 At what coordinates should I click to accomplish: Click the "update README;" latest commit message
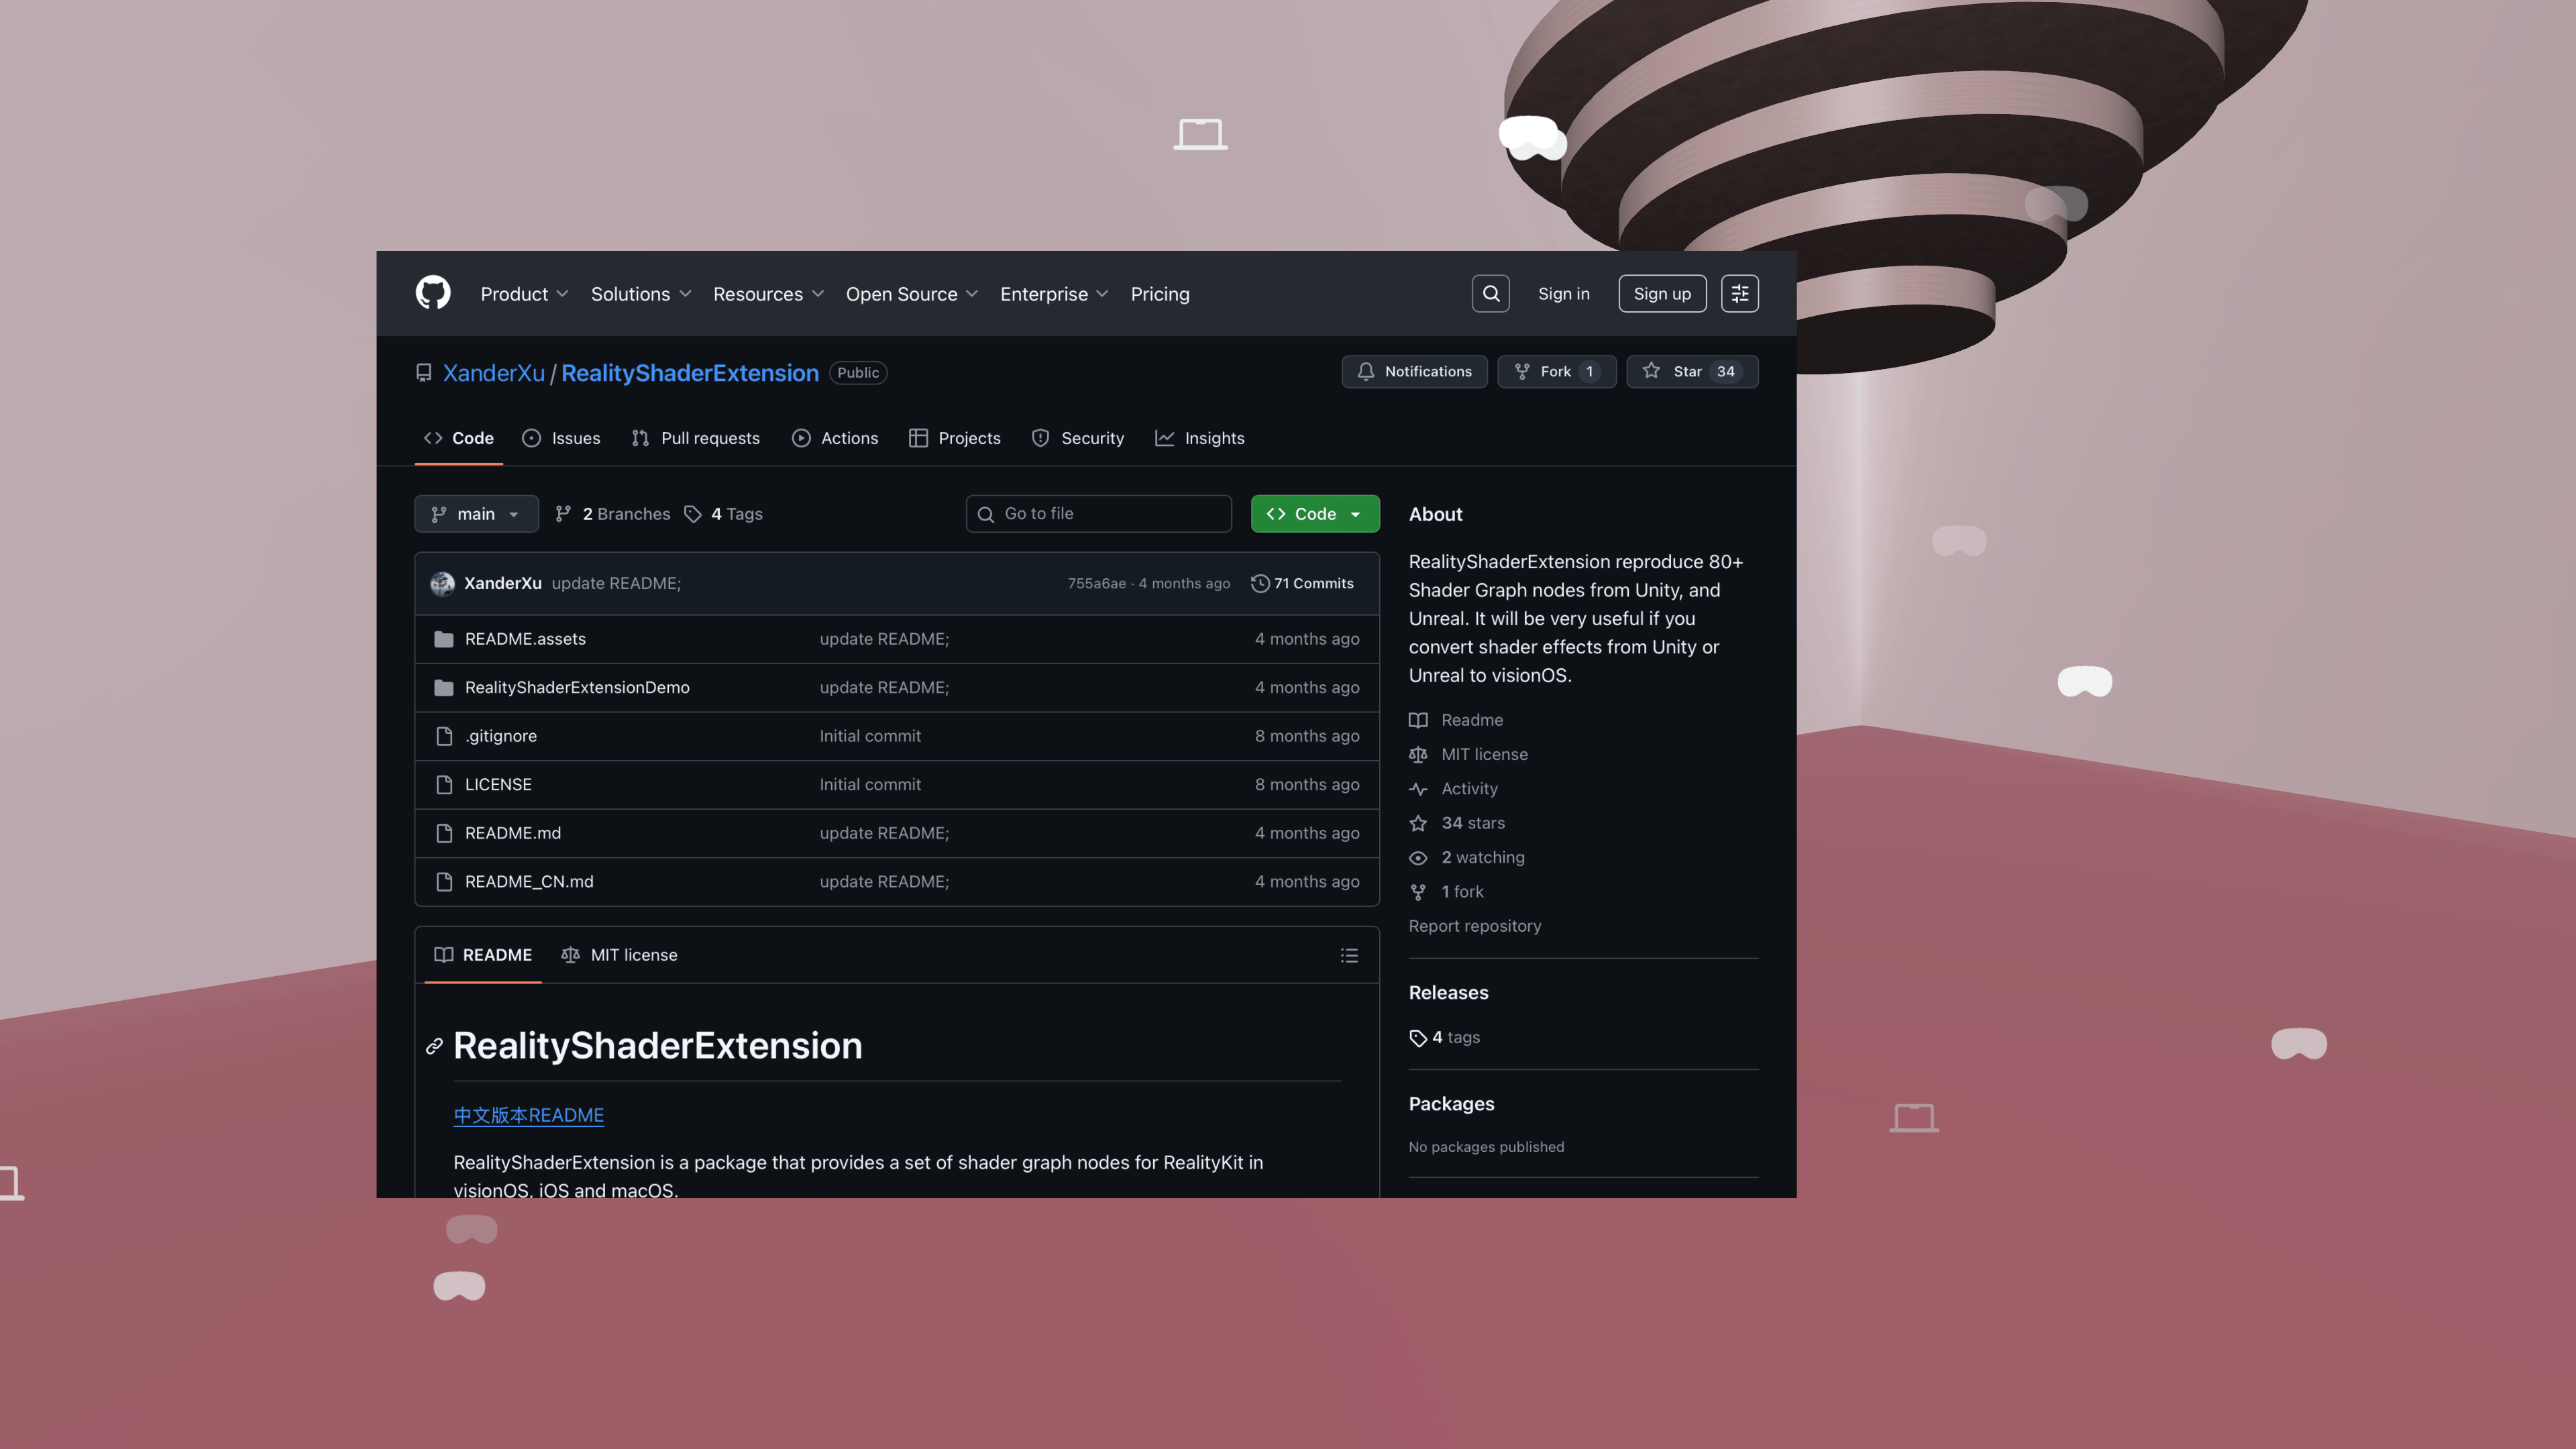point(616,583)
